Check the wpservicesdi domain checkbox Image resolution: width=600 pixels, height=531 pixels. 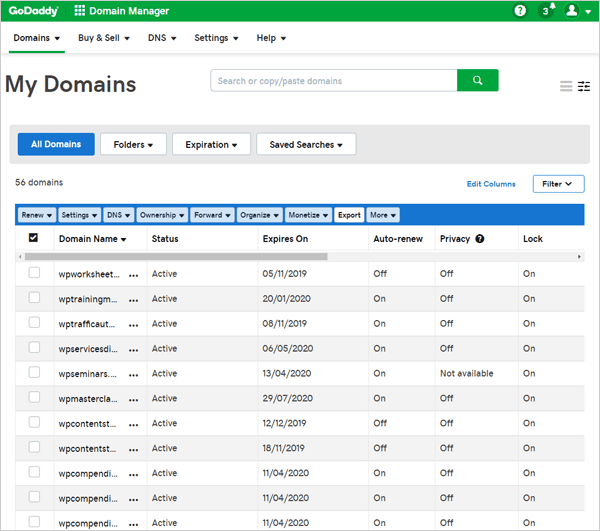click(34, 347)
